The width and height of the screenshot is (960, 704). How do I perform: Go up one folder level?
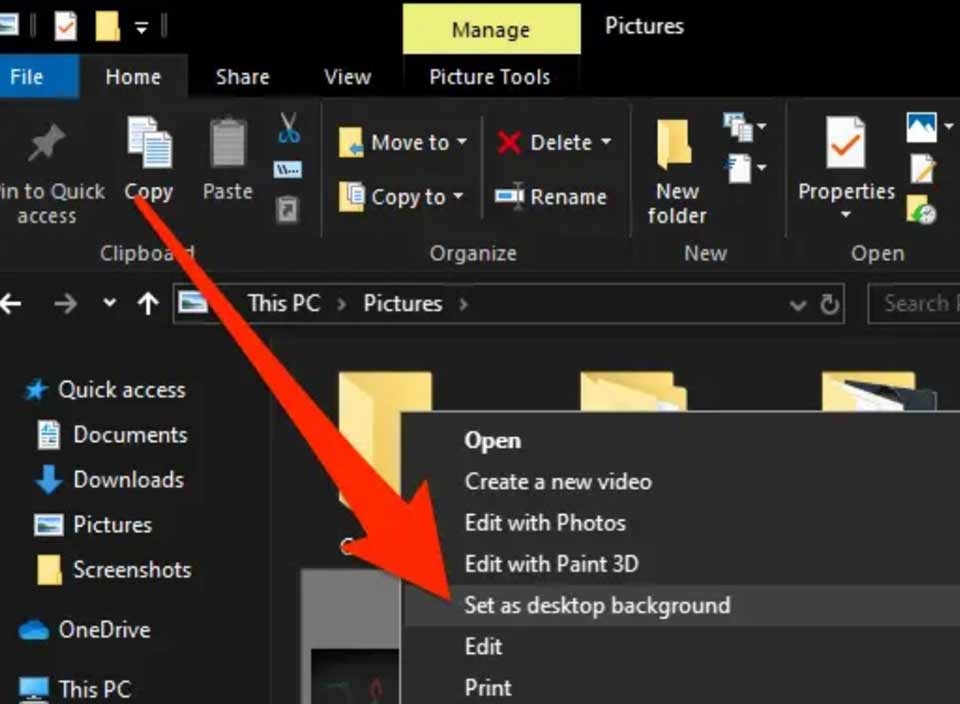tap(148, 303)
